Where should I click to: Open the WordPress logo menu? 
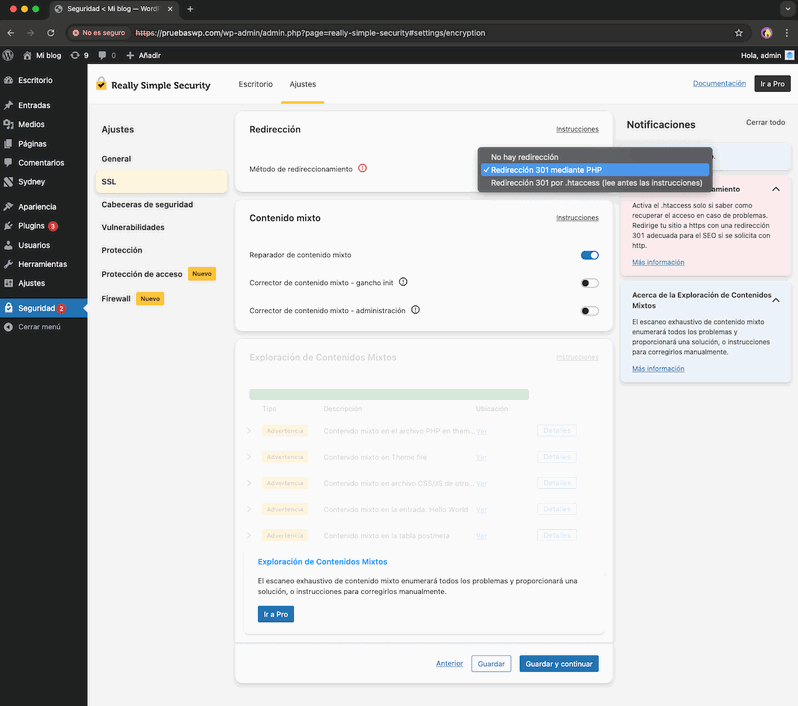[x=8, y=55]
